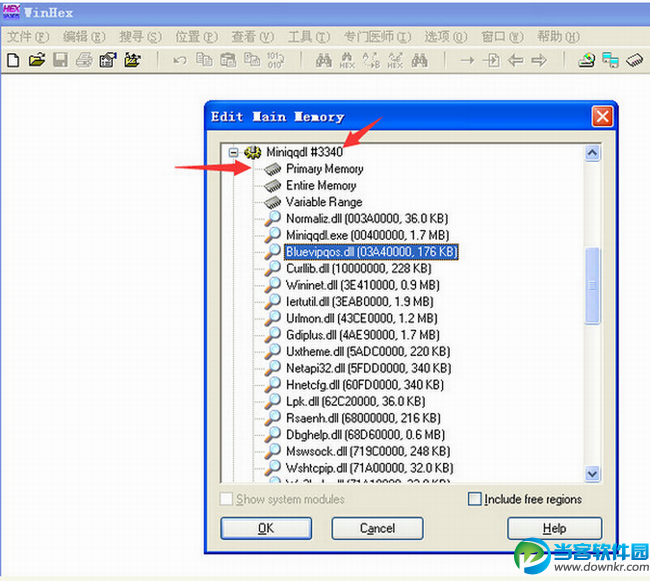Click the Find Text binoculars icon
The image size is (650, 581).
[x=324, y=61]
